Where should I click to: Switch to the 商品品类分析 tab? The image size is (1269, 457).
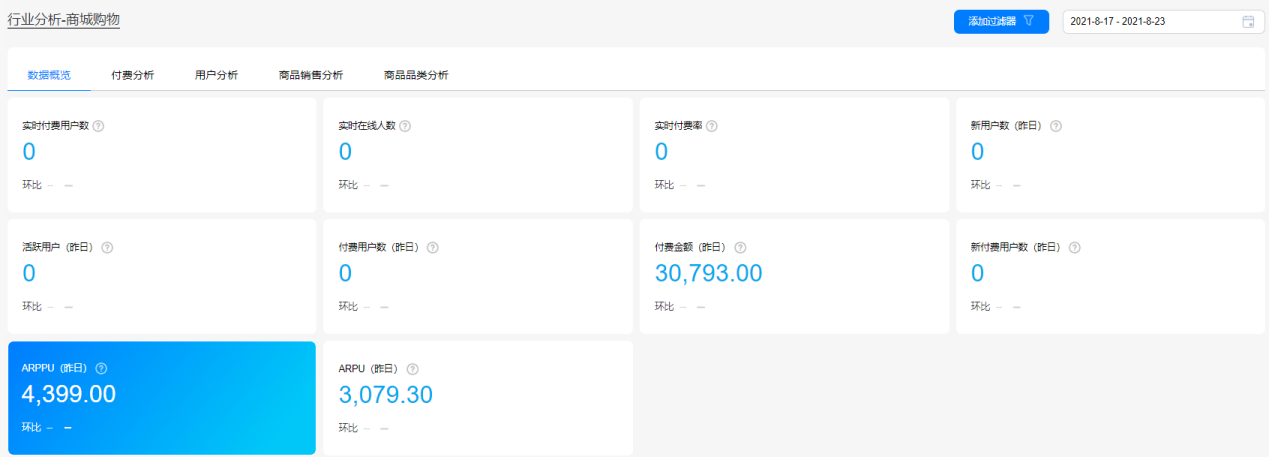click(x=416, y=75)
